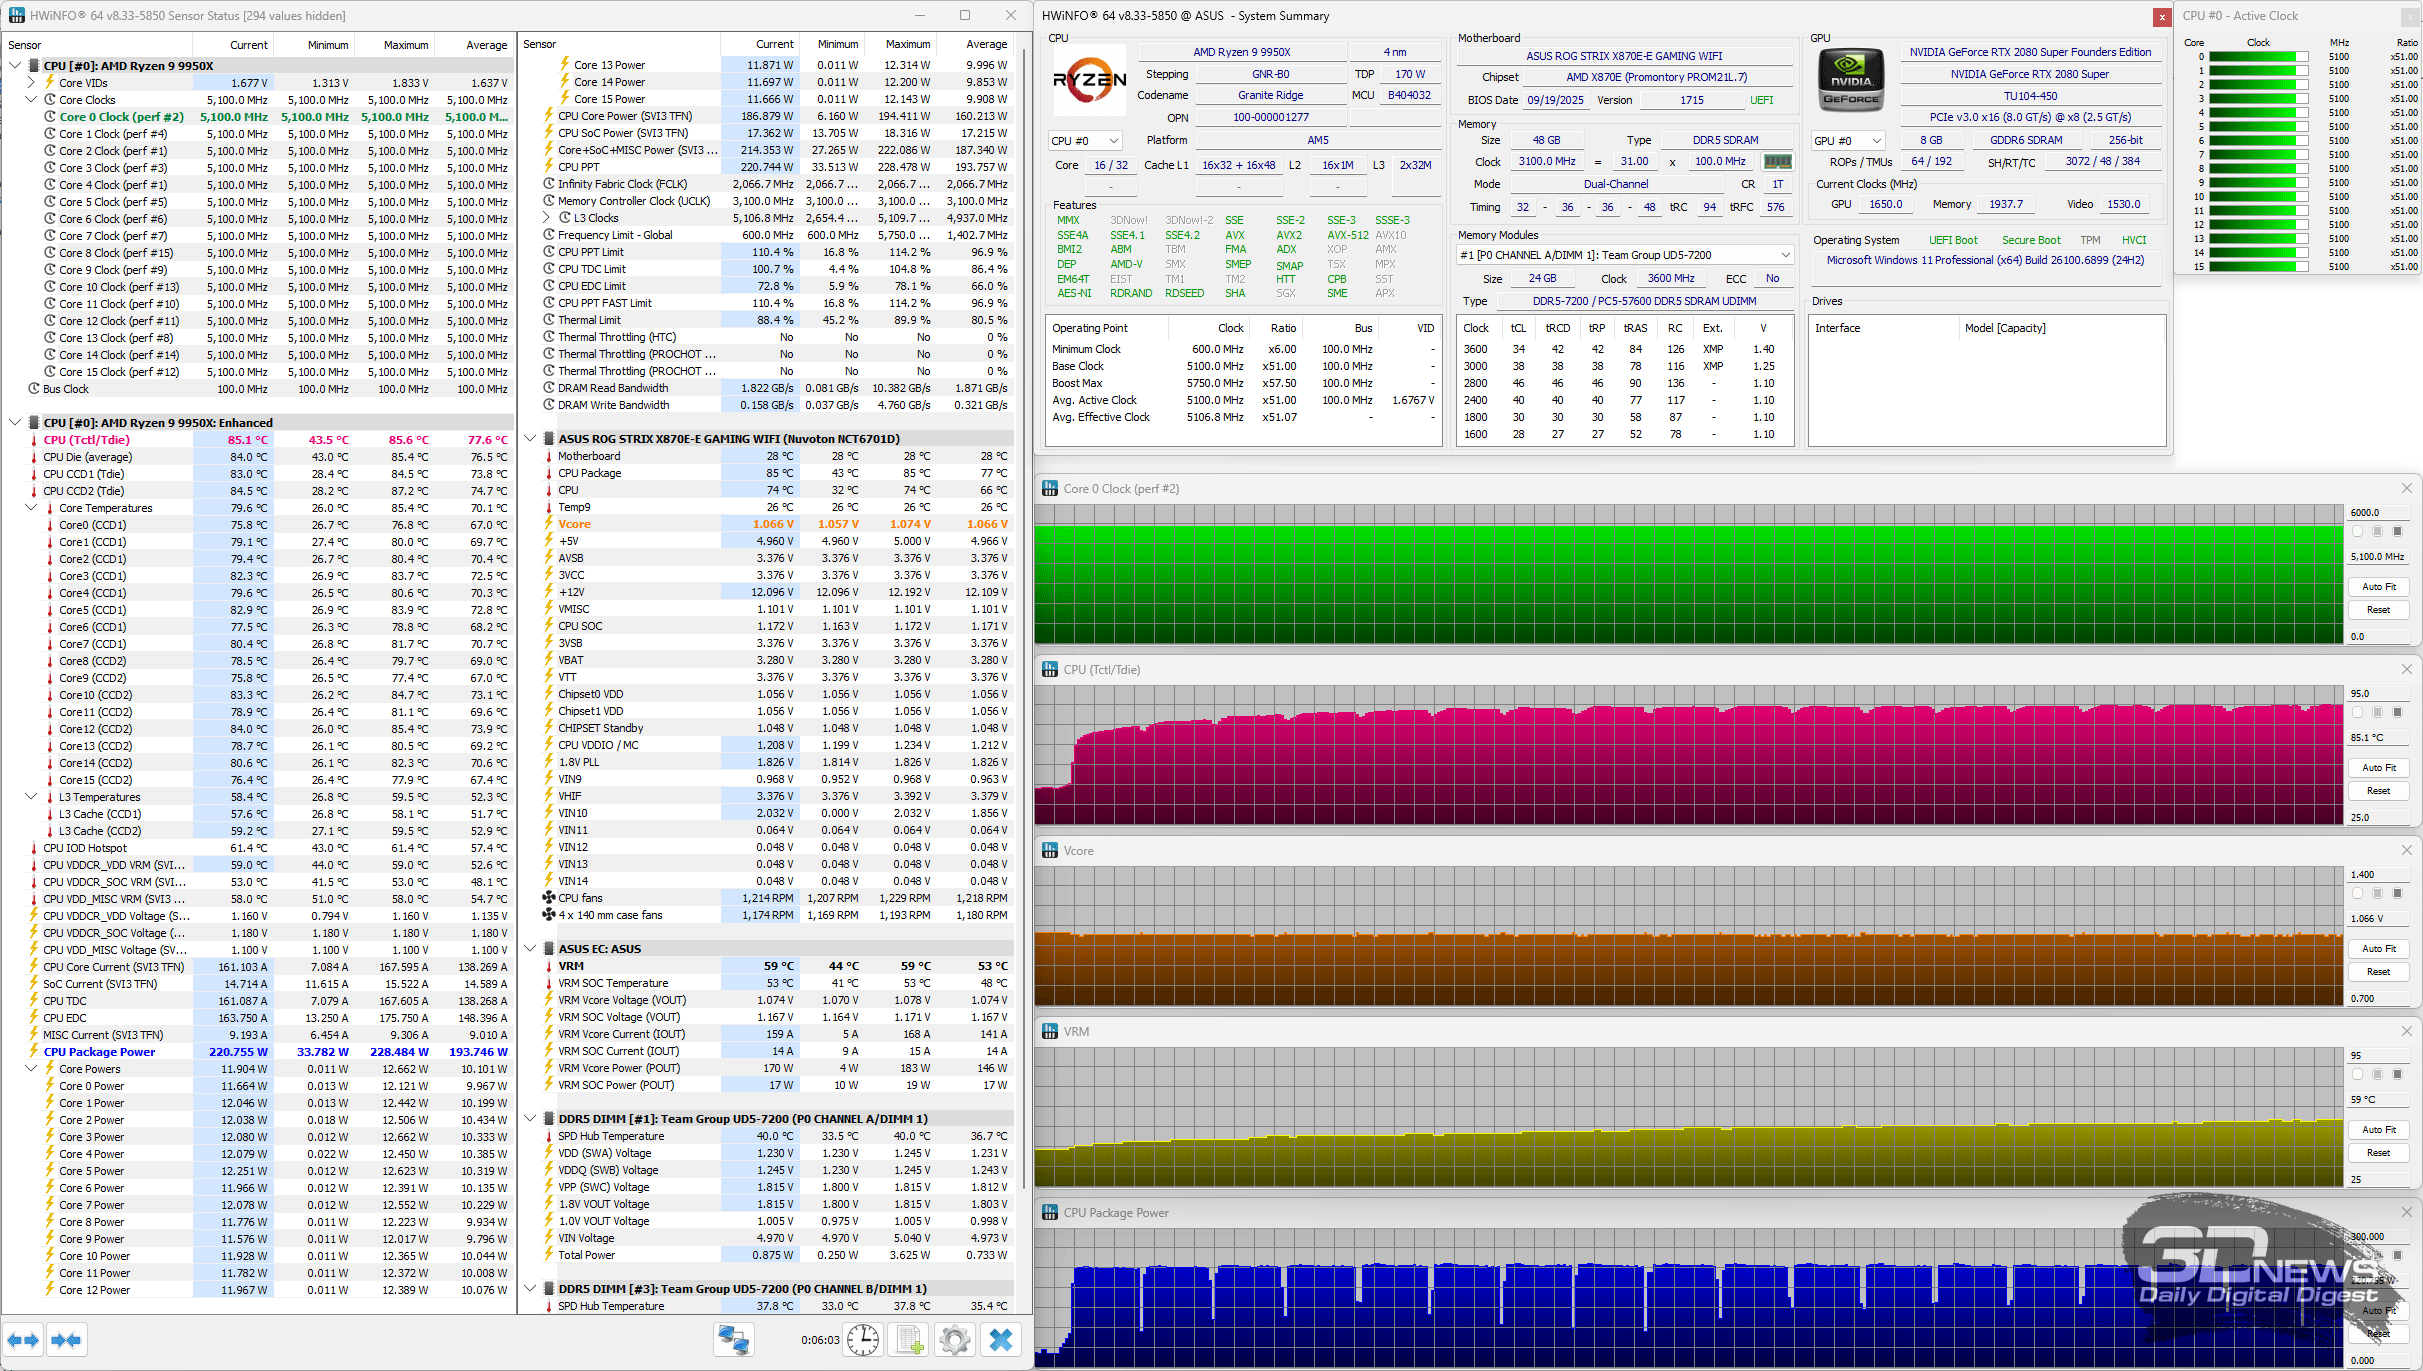Select light gray background option in VRM graph
Screen dimensions: 2423x1371
click(x=2377, y=1075)
